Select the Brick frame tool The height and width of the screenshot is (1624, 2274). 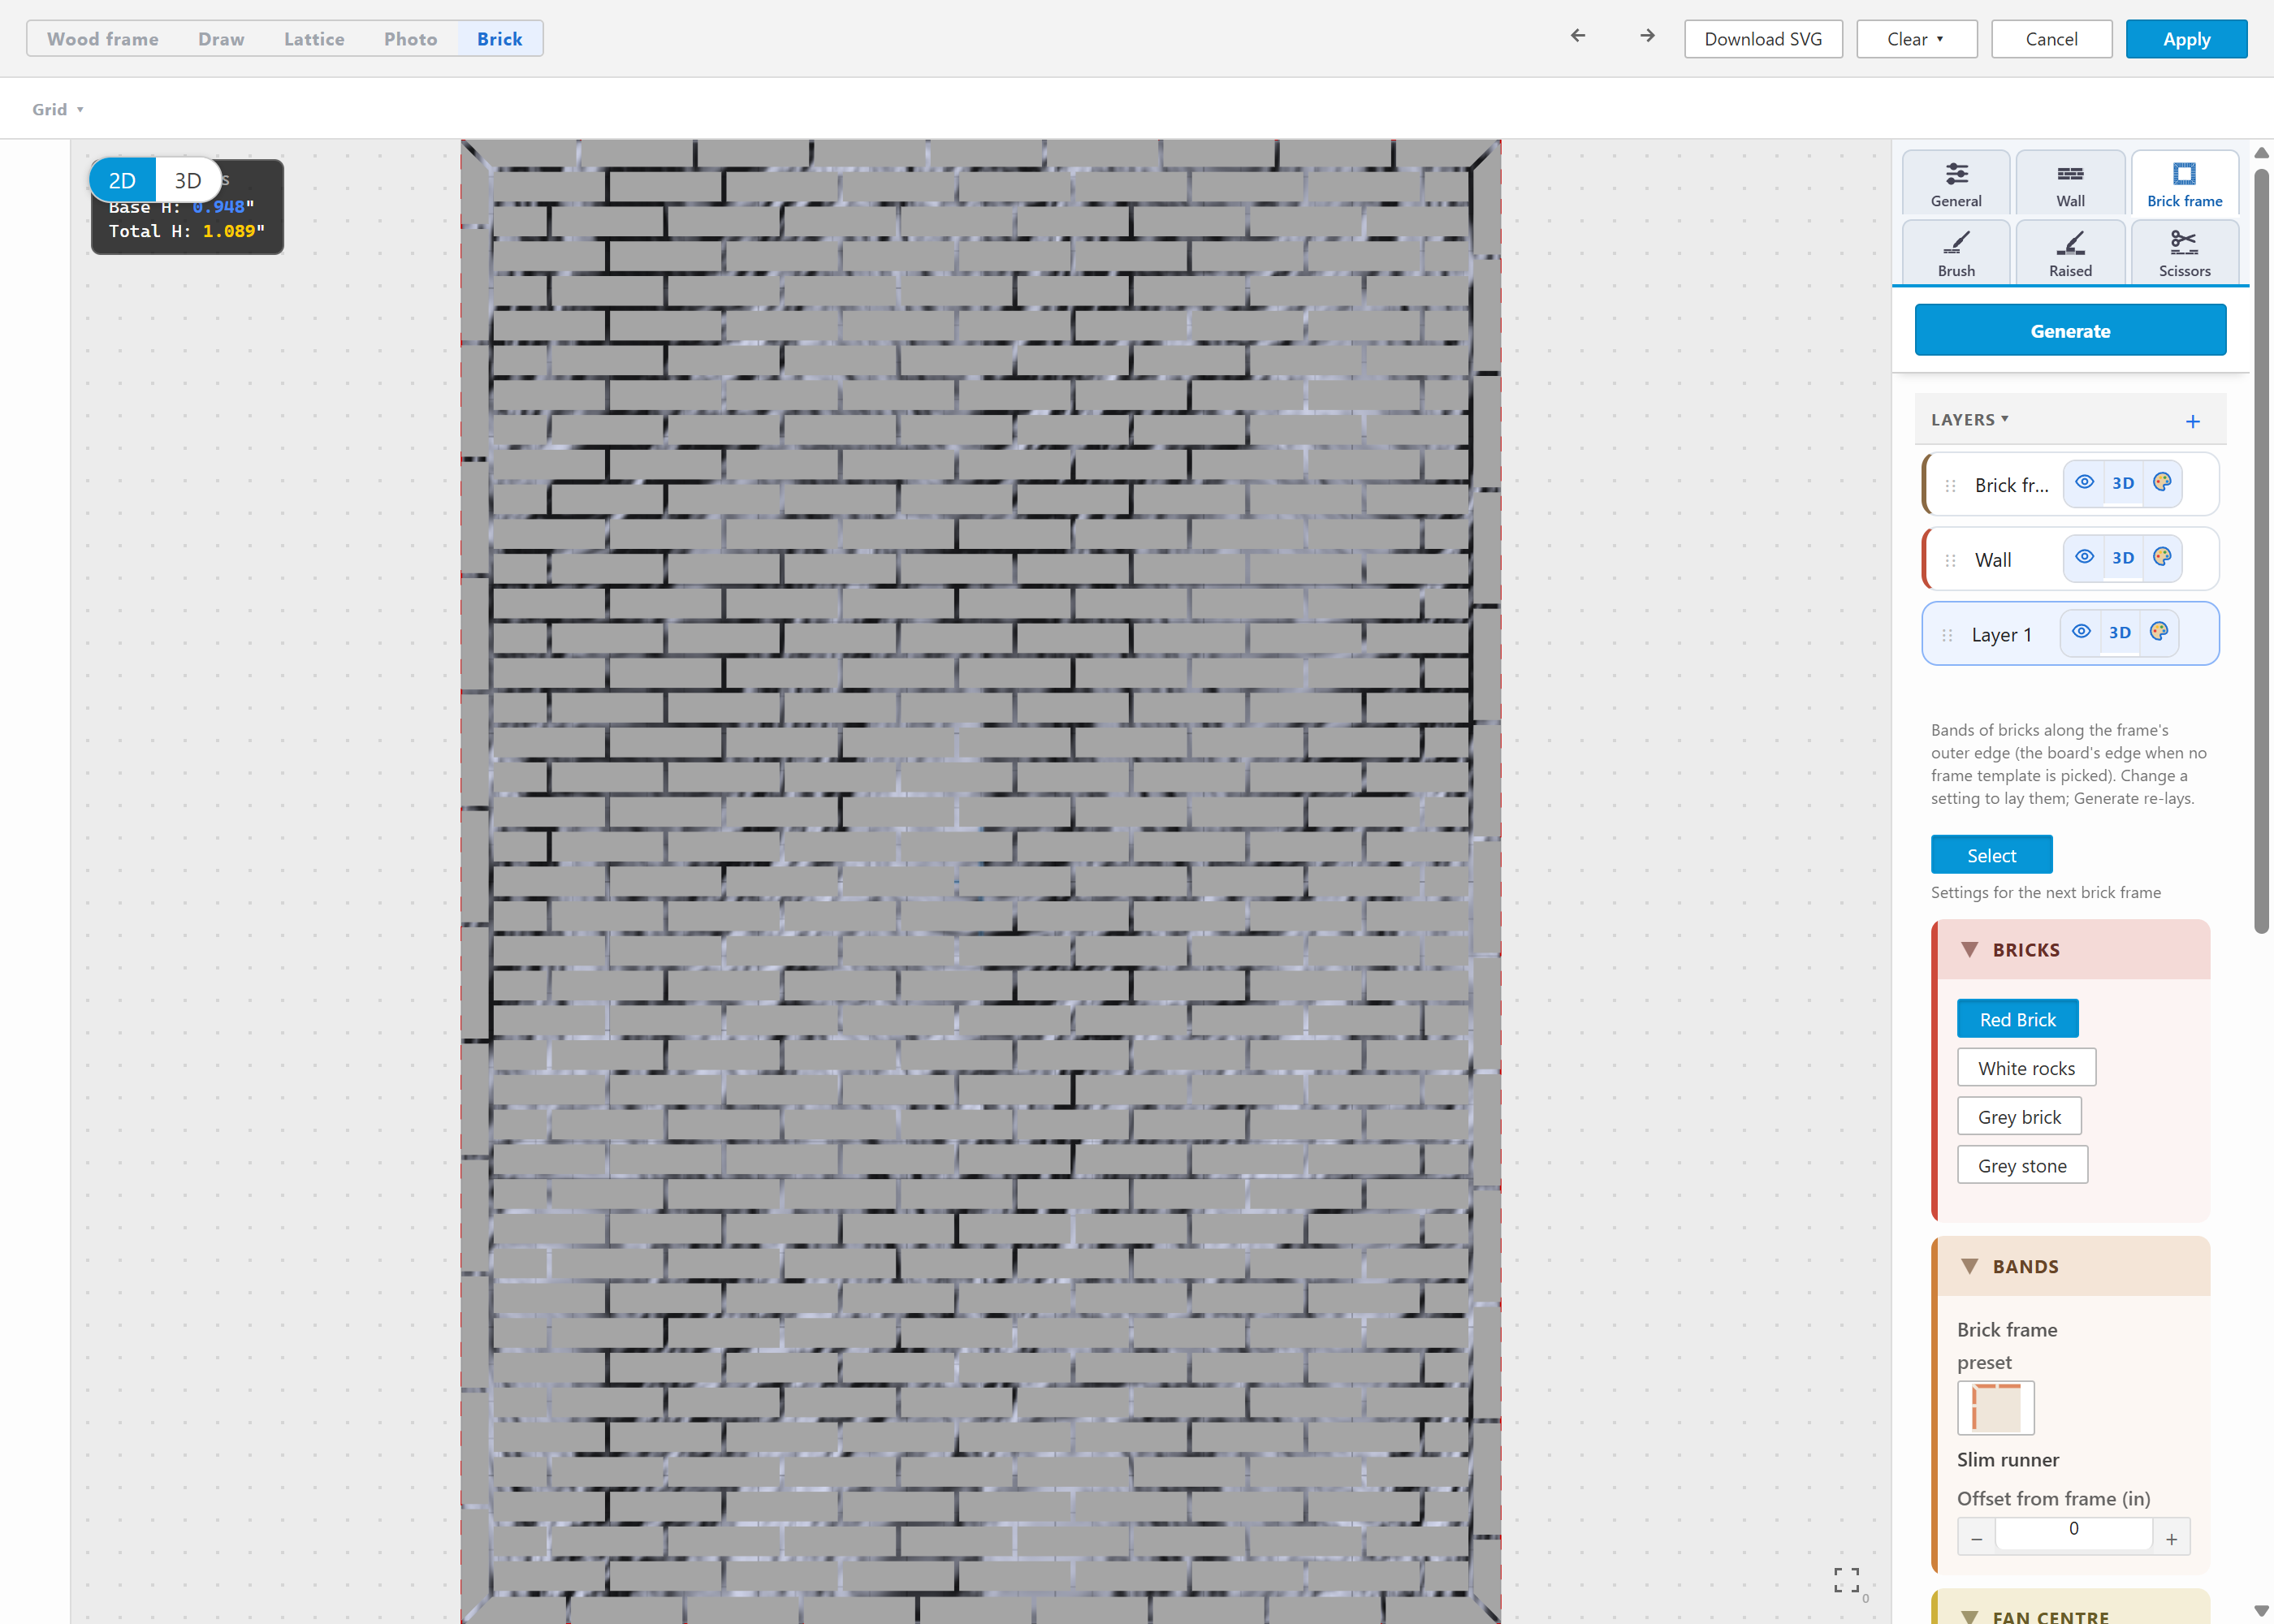click(x=2184, y=183)
